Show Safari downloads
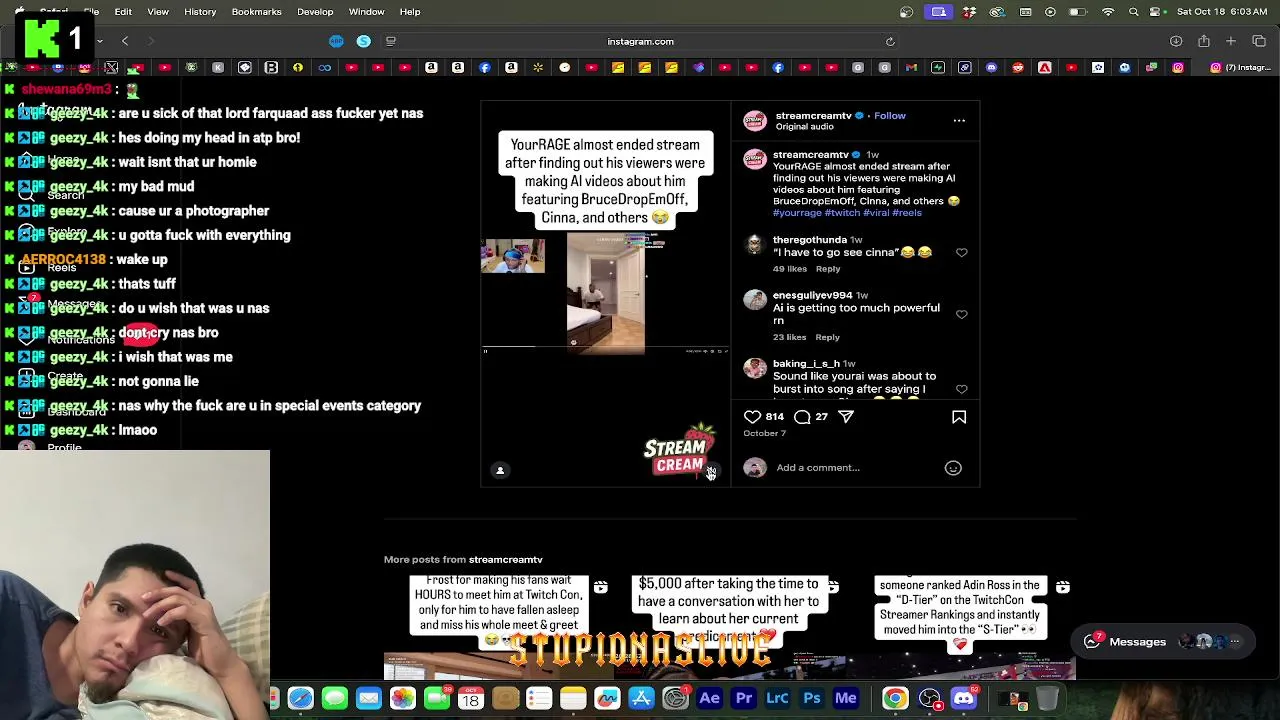The height and width of the screenshot is (720, 1280). (x=1176, y=42)
